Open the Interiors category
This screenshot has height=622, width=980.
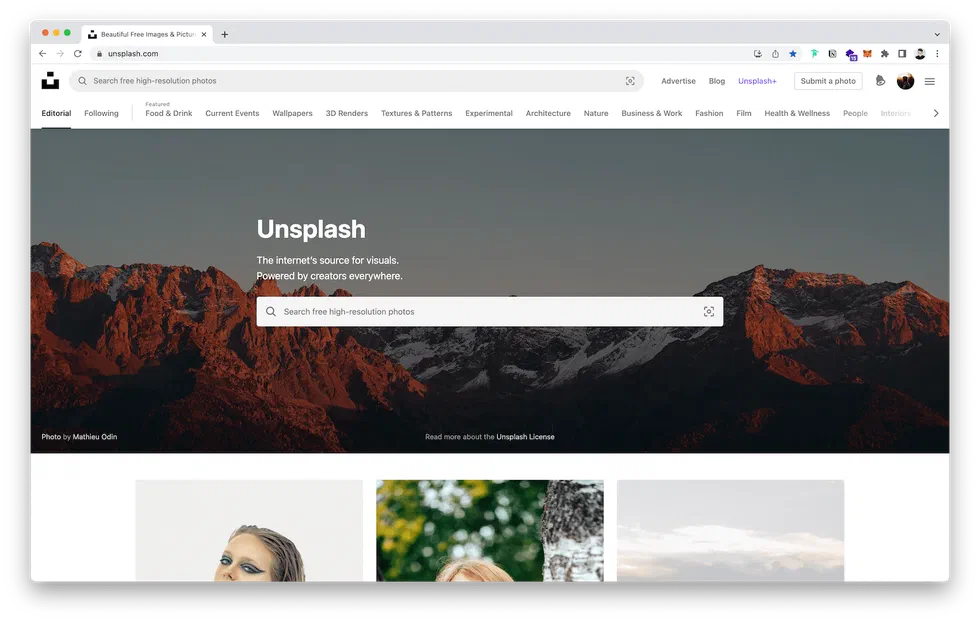tap(895, 113)
